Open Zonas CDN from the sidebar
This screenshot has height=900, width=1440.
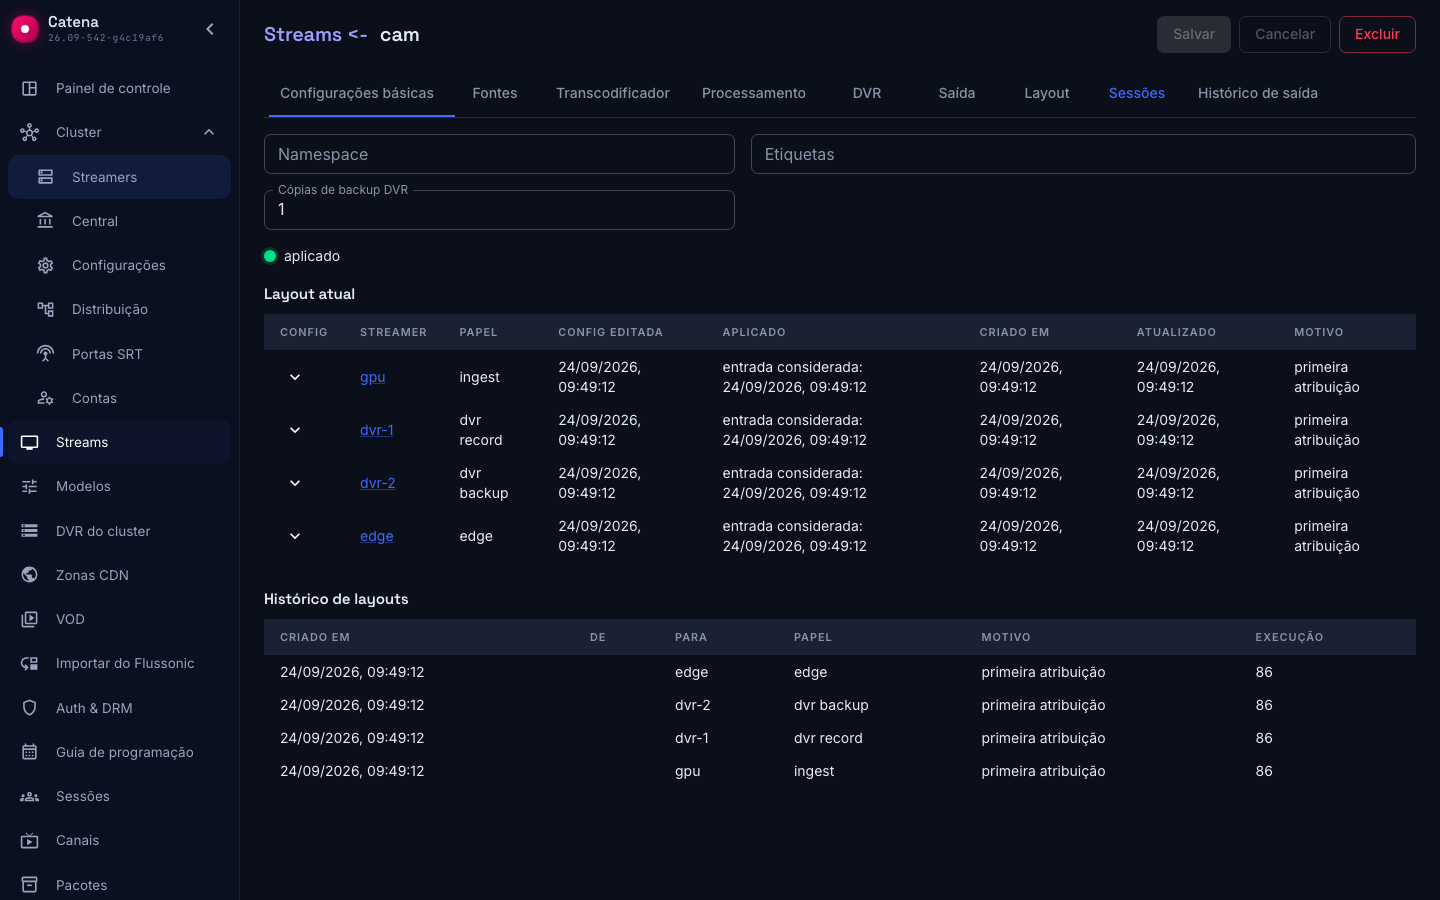click(120, 575)
